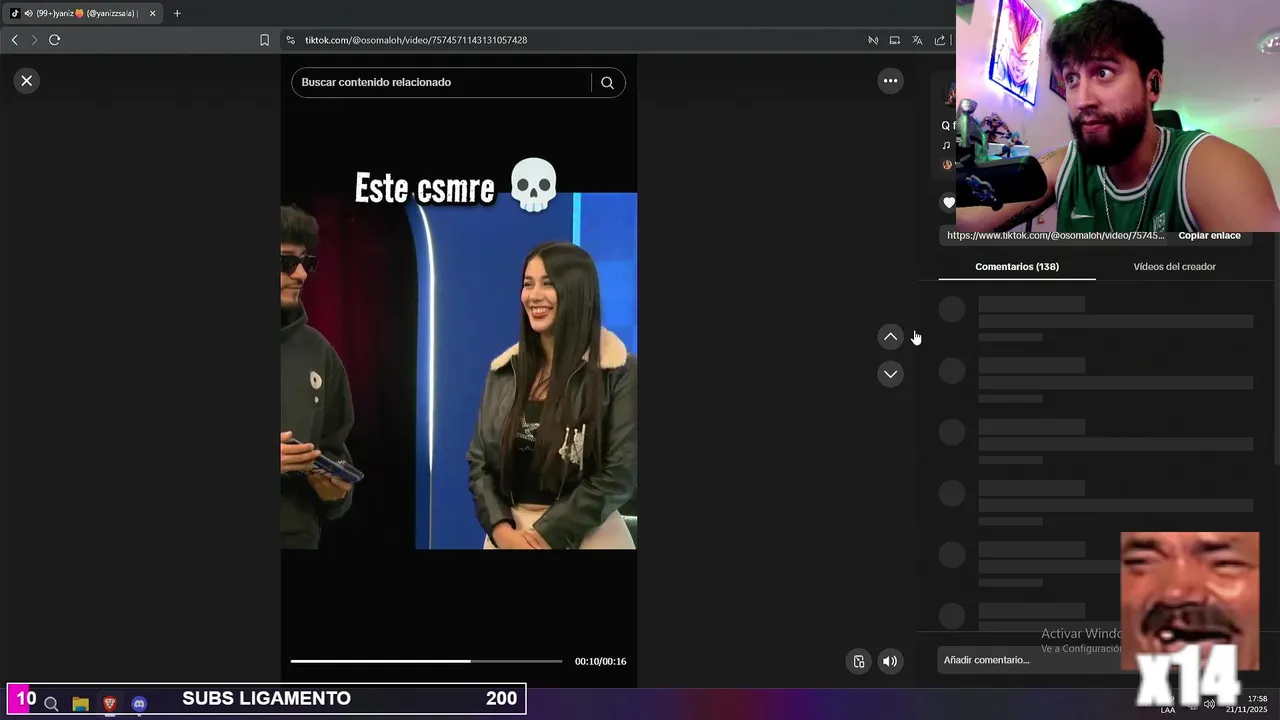Open a new browser tab with plus

click(177, 13)
